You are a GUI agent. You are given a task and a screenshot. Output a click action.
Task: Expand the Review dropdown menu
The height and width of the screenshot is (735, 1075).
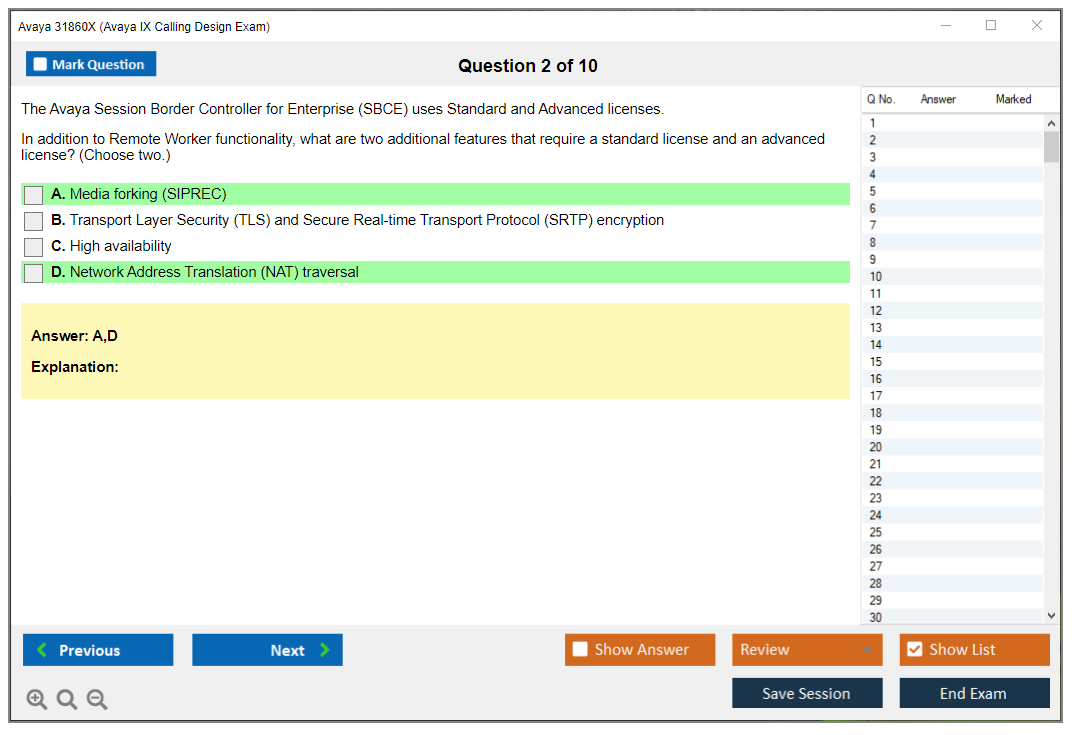[x=867, y=650]
